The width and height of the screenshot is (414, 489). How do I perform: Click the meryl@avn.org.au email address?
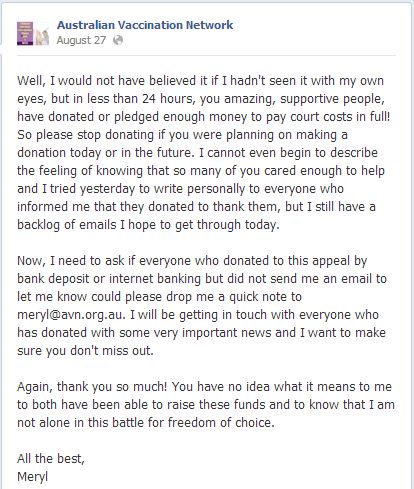(x=71, y=315)
